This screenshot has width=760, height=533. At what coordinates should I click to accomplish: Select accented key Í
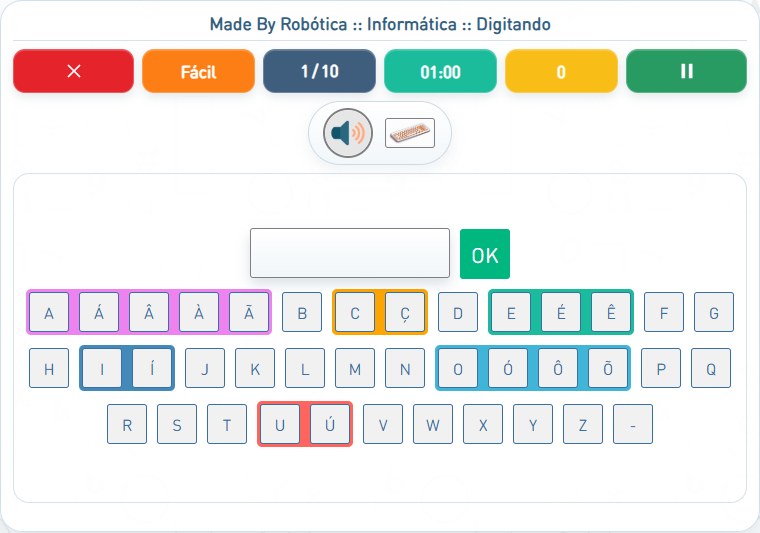(x=152, y=368)
